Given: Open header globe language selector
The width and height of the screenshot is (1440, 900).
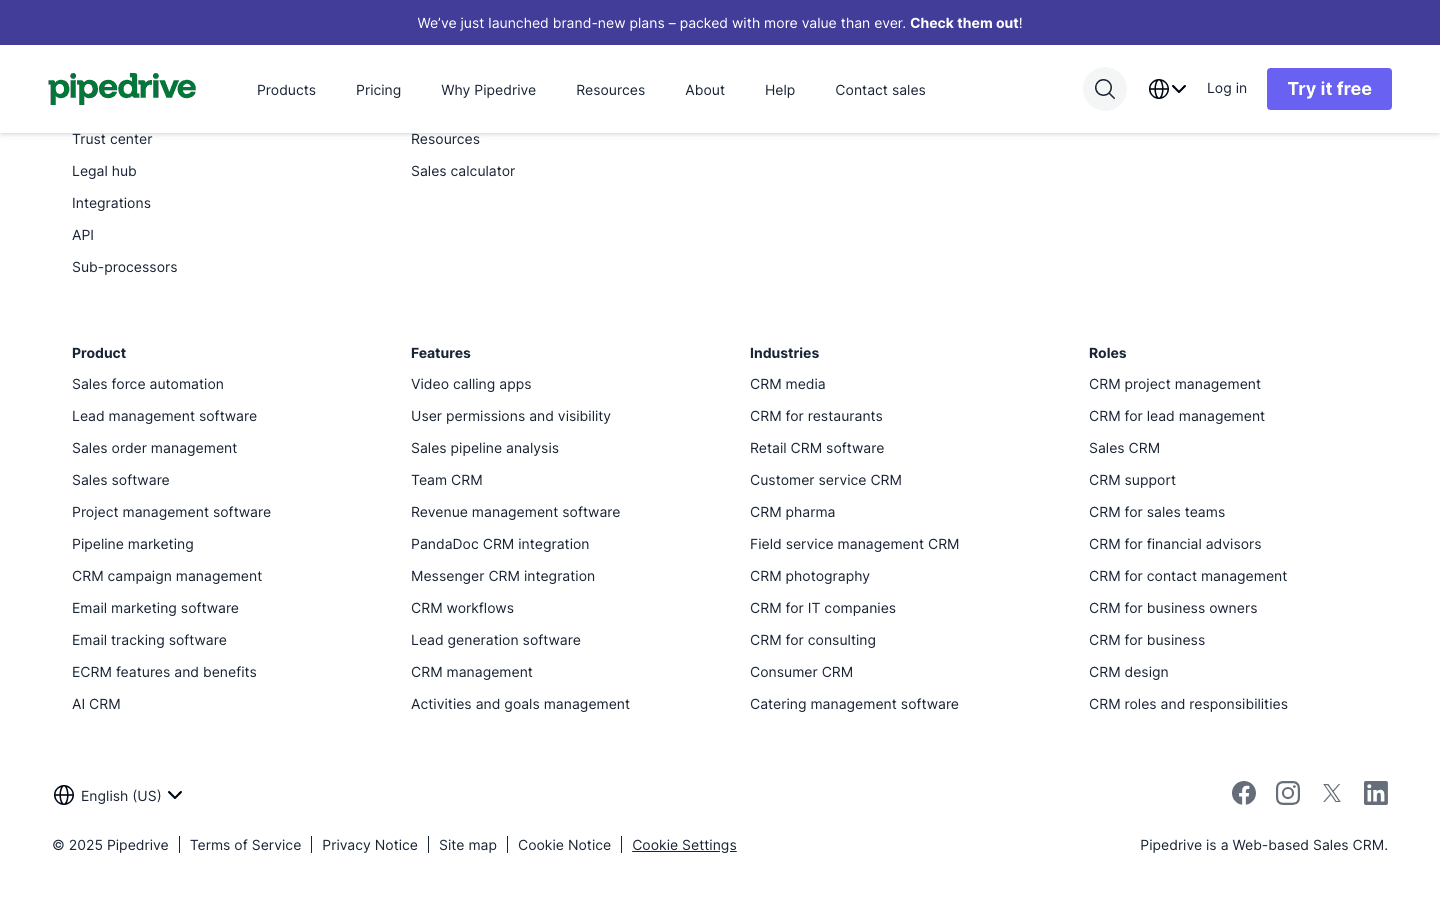Looking at the screenshot, I should point(1167,89).
